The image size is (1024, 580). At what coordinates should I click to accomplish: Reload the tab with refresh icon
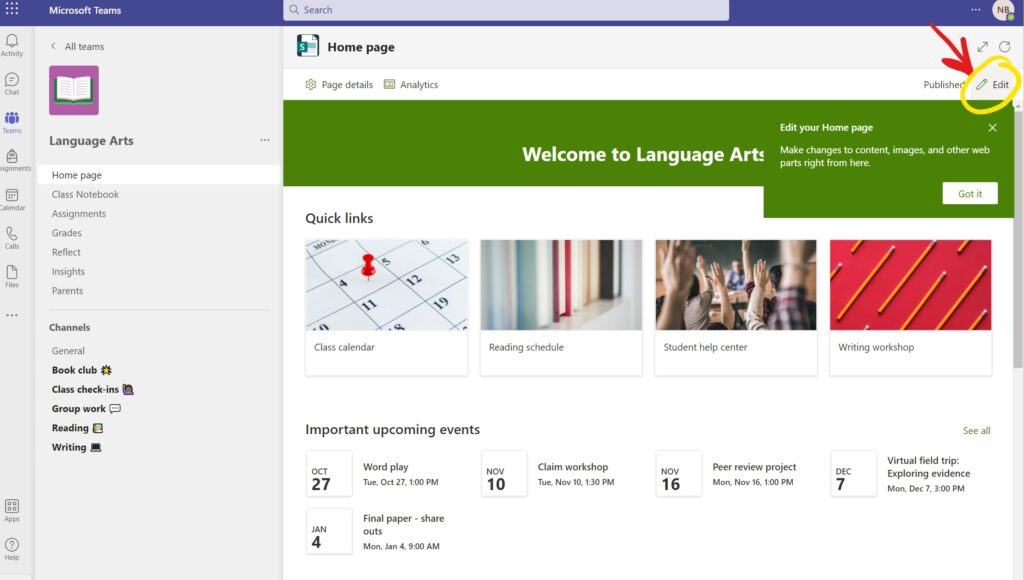click(1004, 46)
